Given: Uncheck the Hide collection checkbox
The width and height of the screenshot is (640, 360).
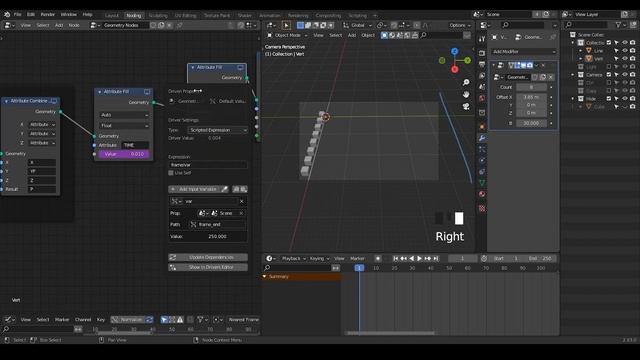Looking at the screenshot, I should (609, 98).
